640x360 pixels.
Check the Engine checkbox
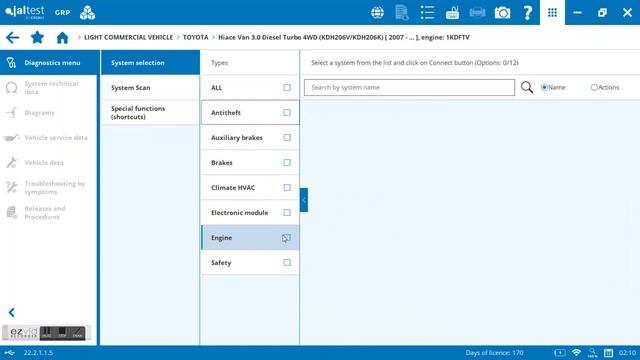287,238
